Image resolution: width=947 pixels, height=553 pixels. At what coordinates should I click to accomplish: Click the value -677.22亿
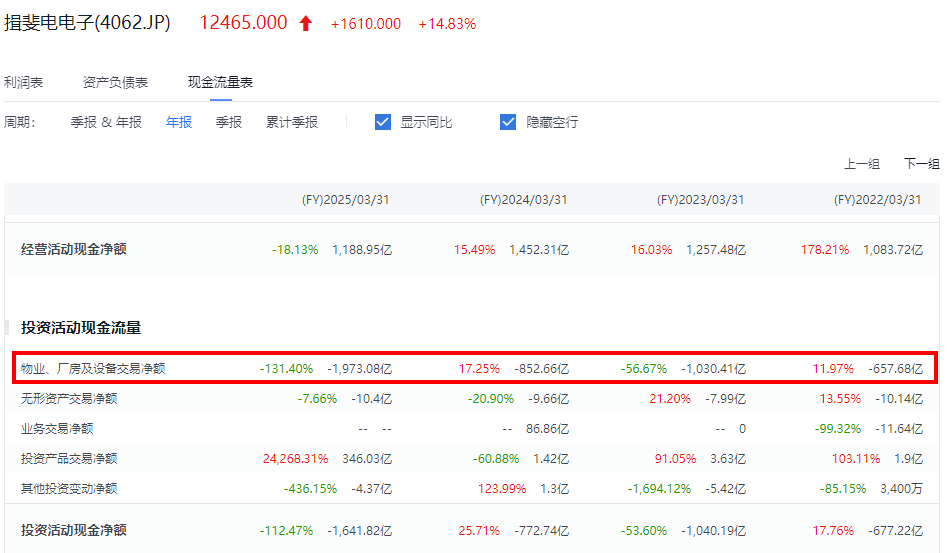pyautogui.click(x=896, y=531)
